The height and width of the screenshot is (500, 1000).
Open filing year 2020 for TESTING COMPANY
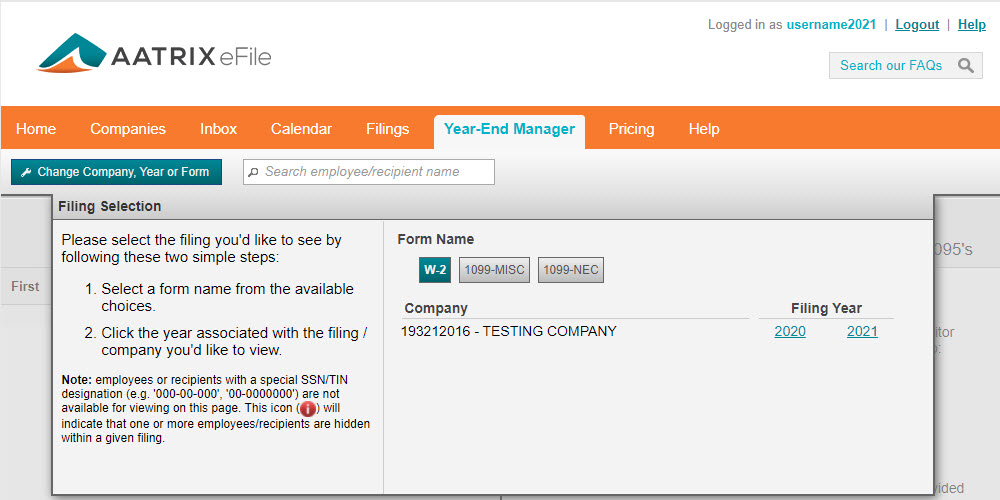point(790,332)
